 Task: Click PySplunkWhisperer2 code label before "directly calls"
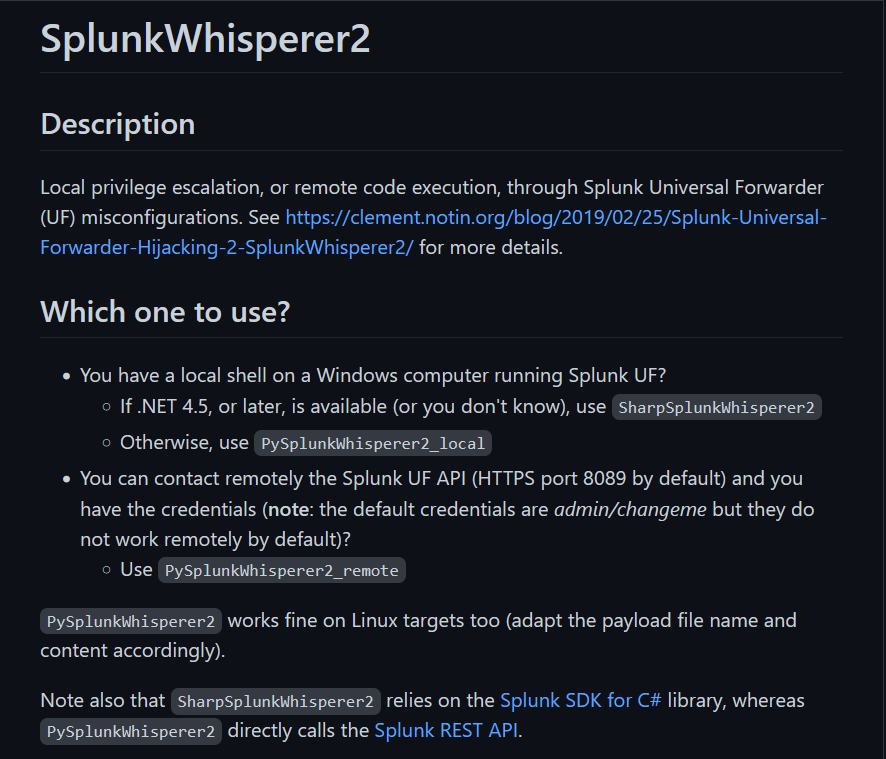click(131, 731)
